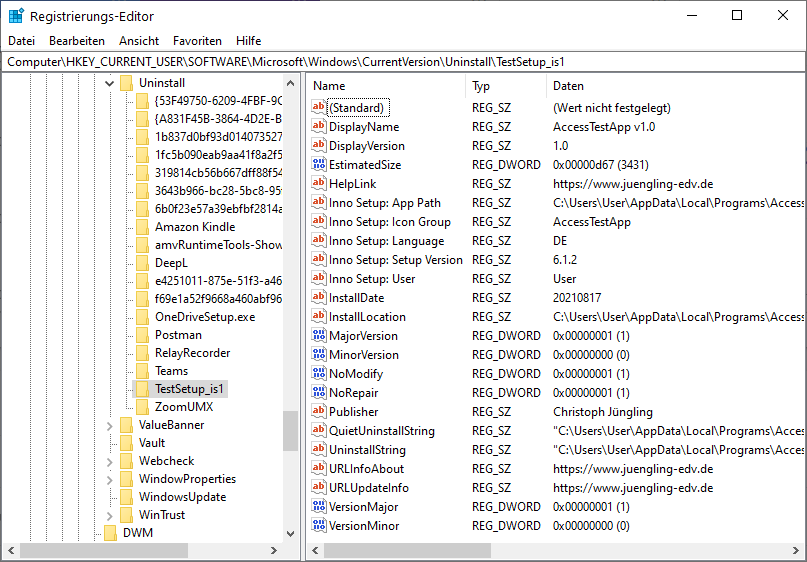The height and width of the screenshot is (562, 807).
Task: Select the URLUpdateInfo value name
Action: pyautogui.click(x=369, y=487)
